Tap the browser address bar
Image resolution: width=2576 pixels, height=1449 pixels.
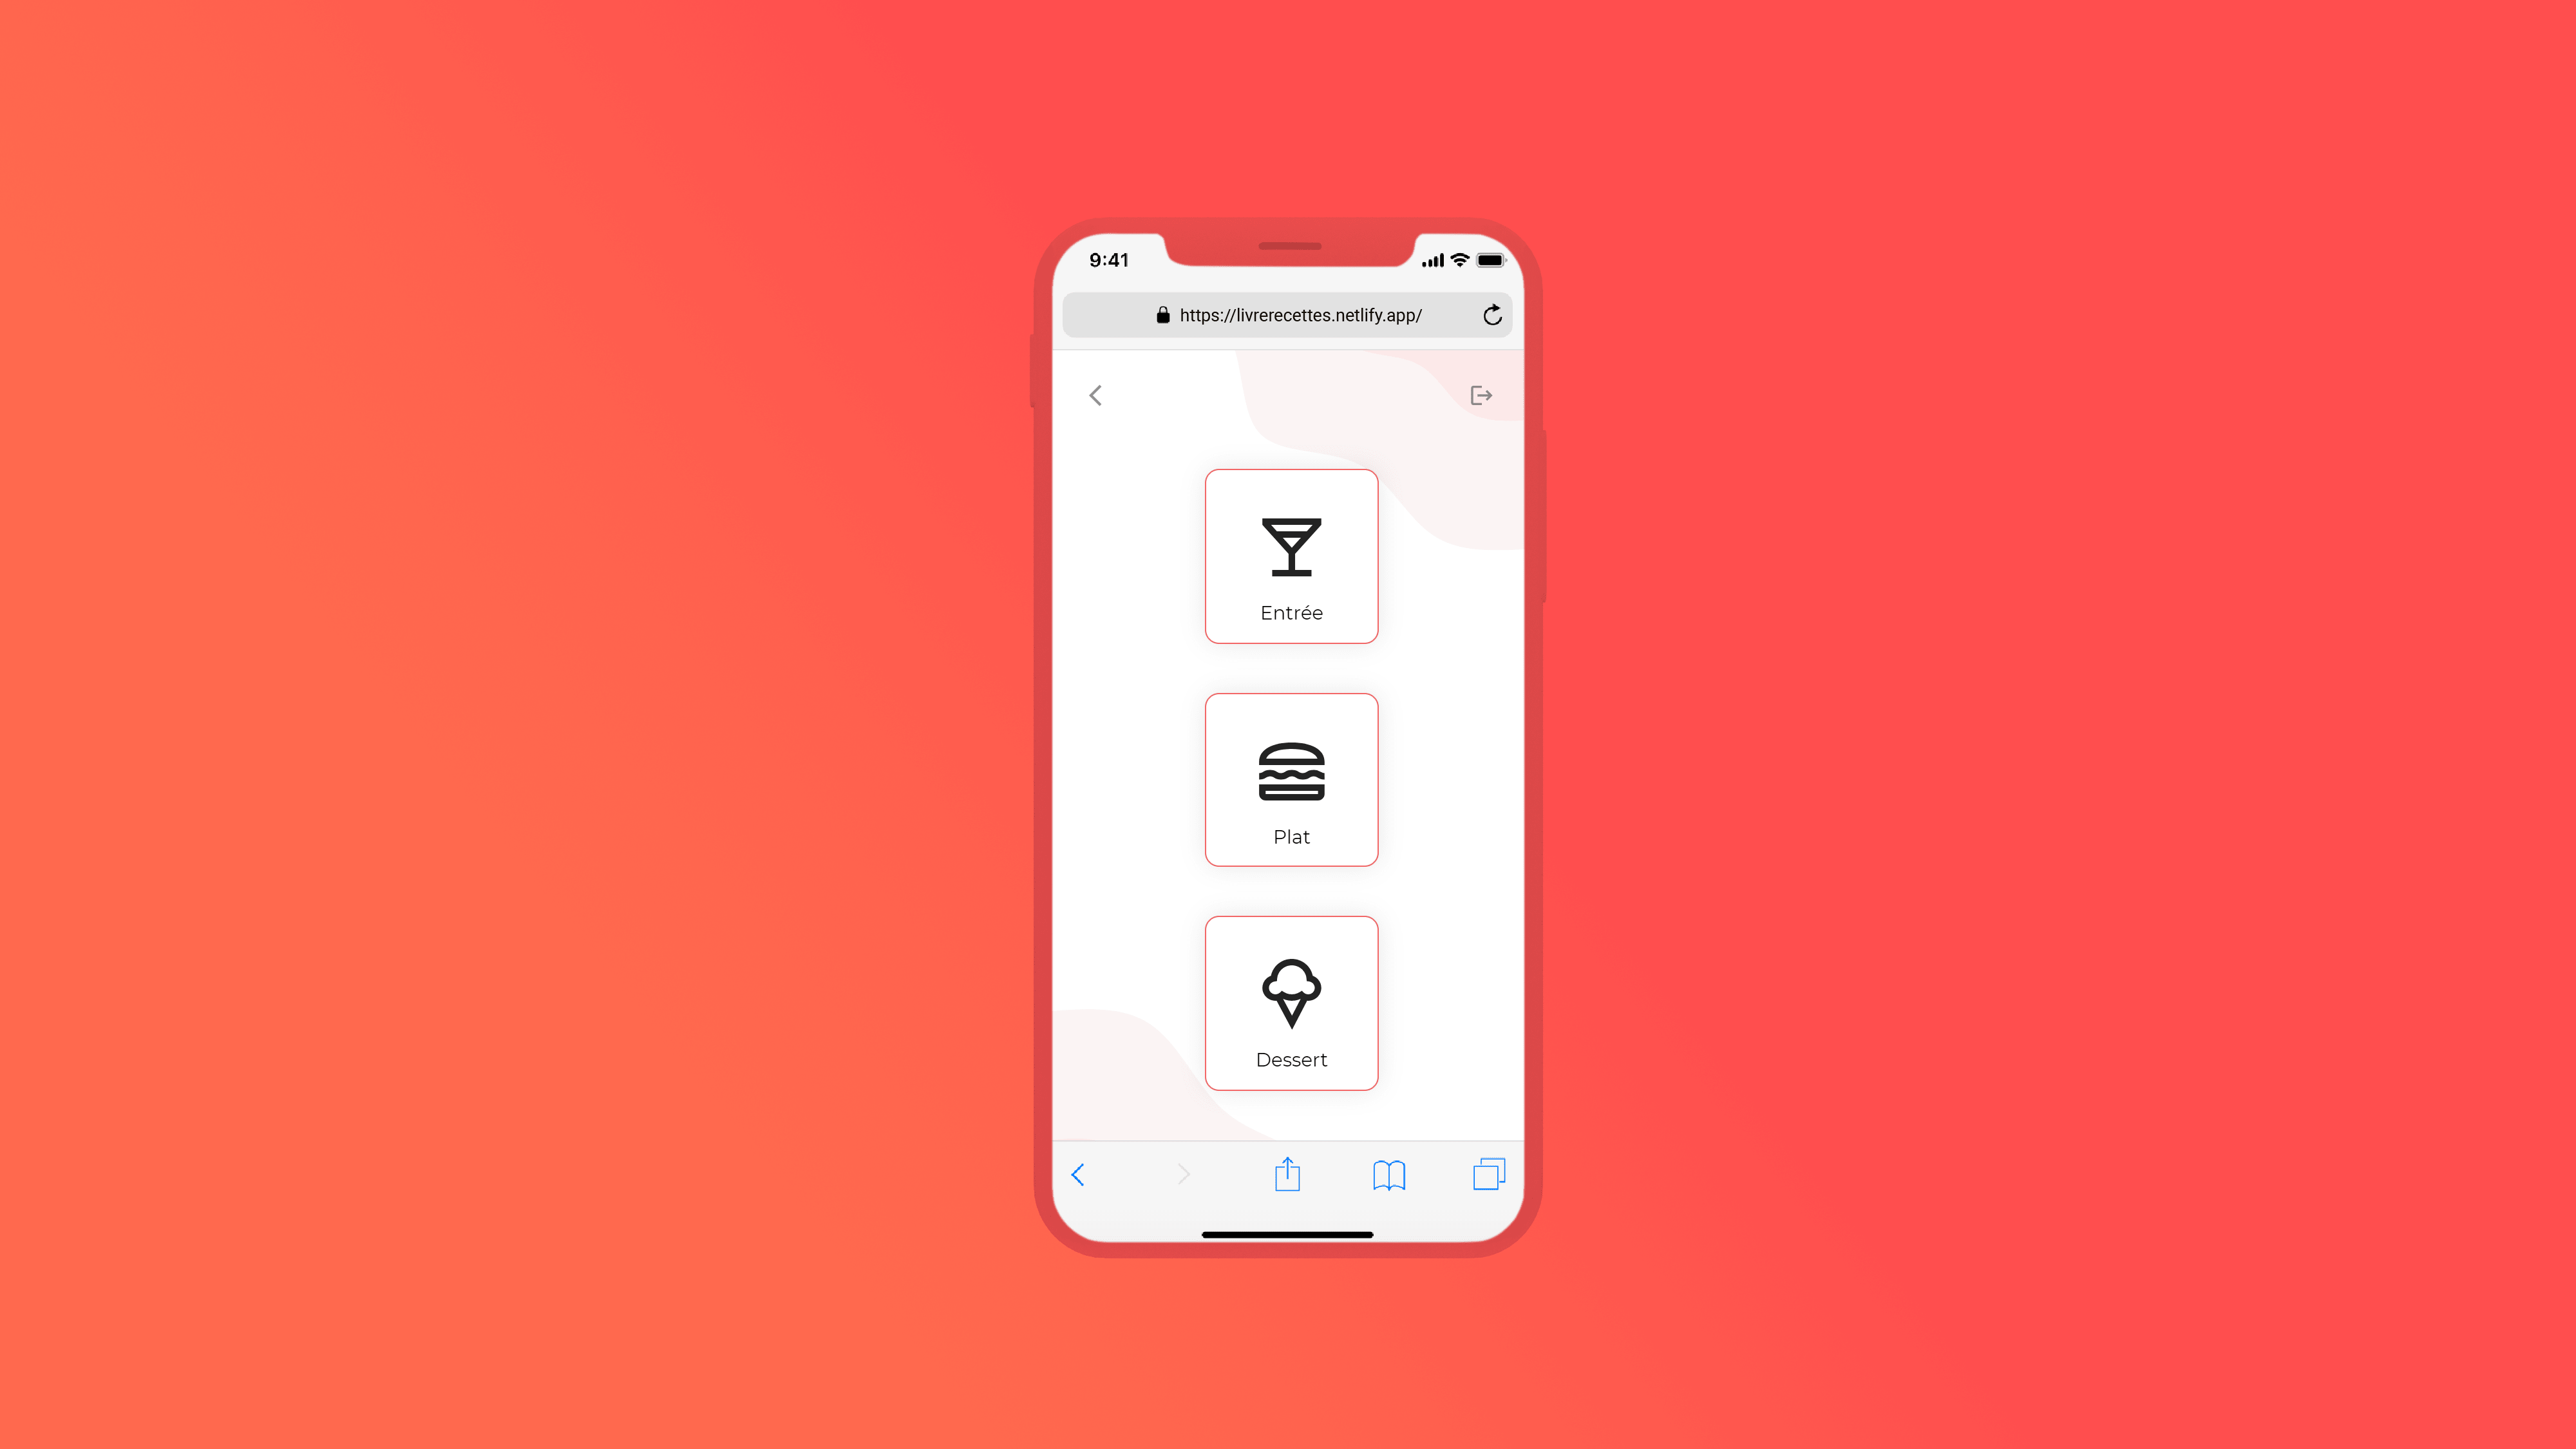point(1288,315)
